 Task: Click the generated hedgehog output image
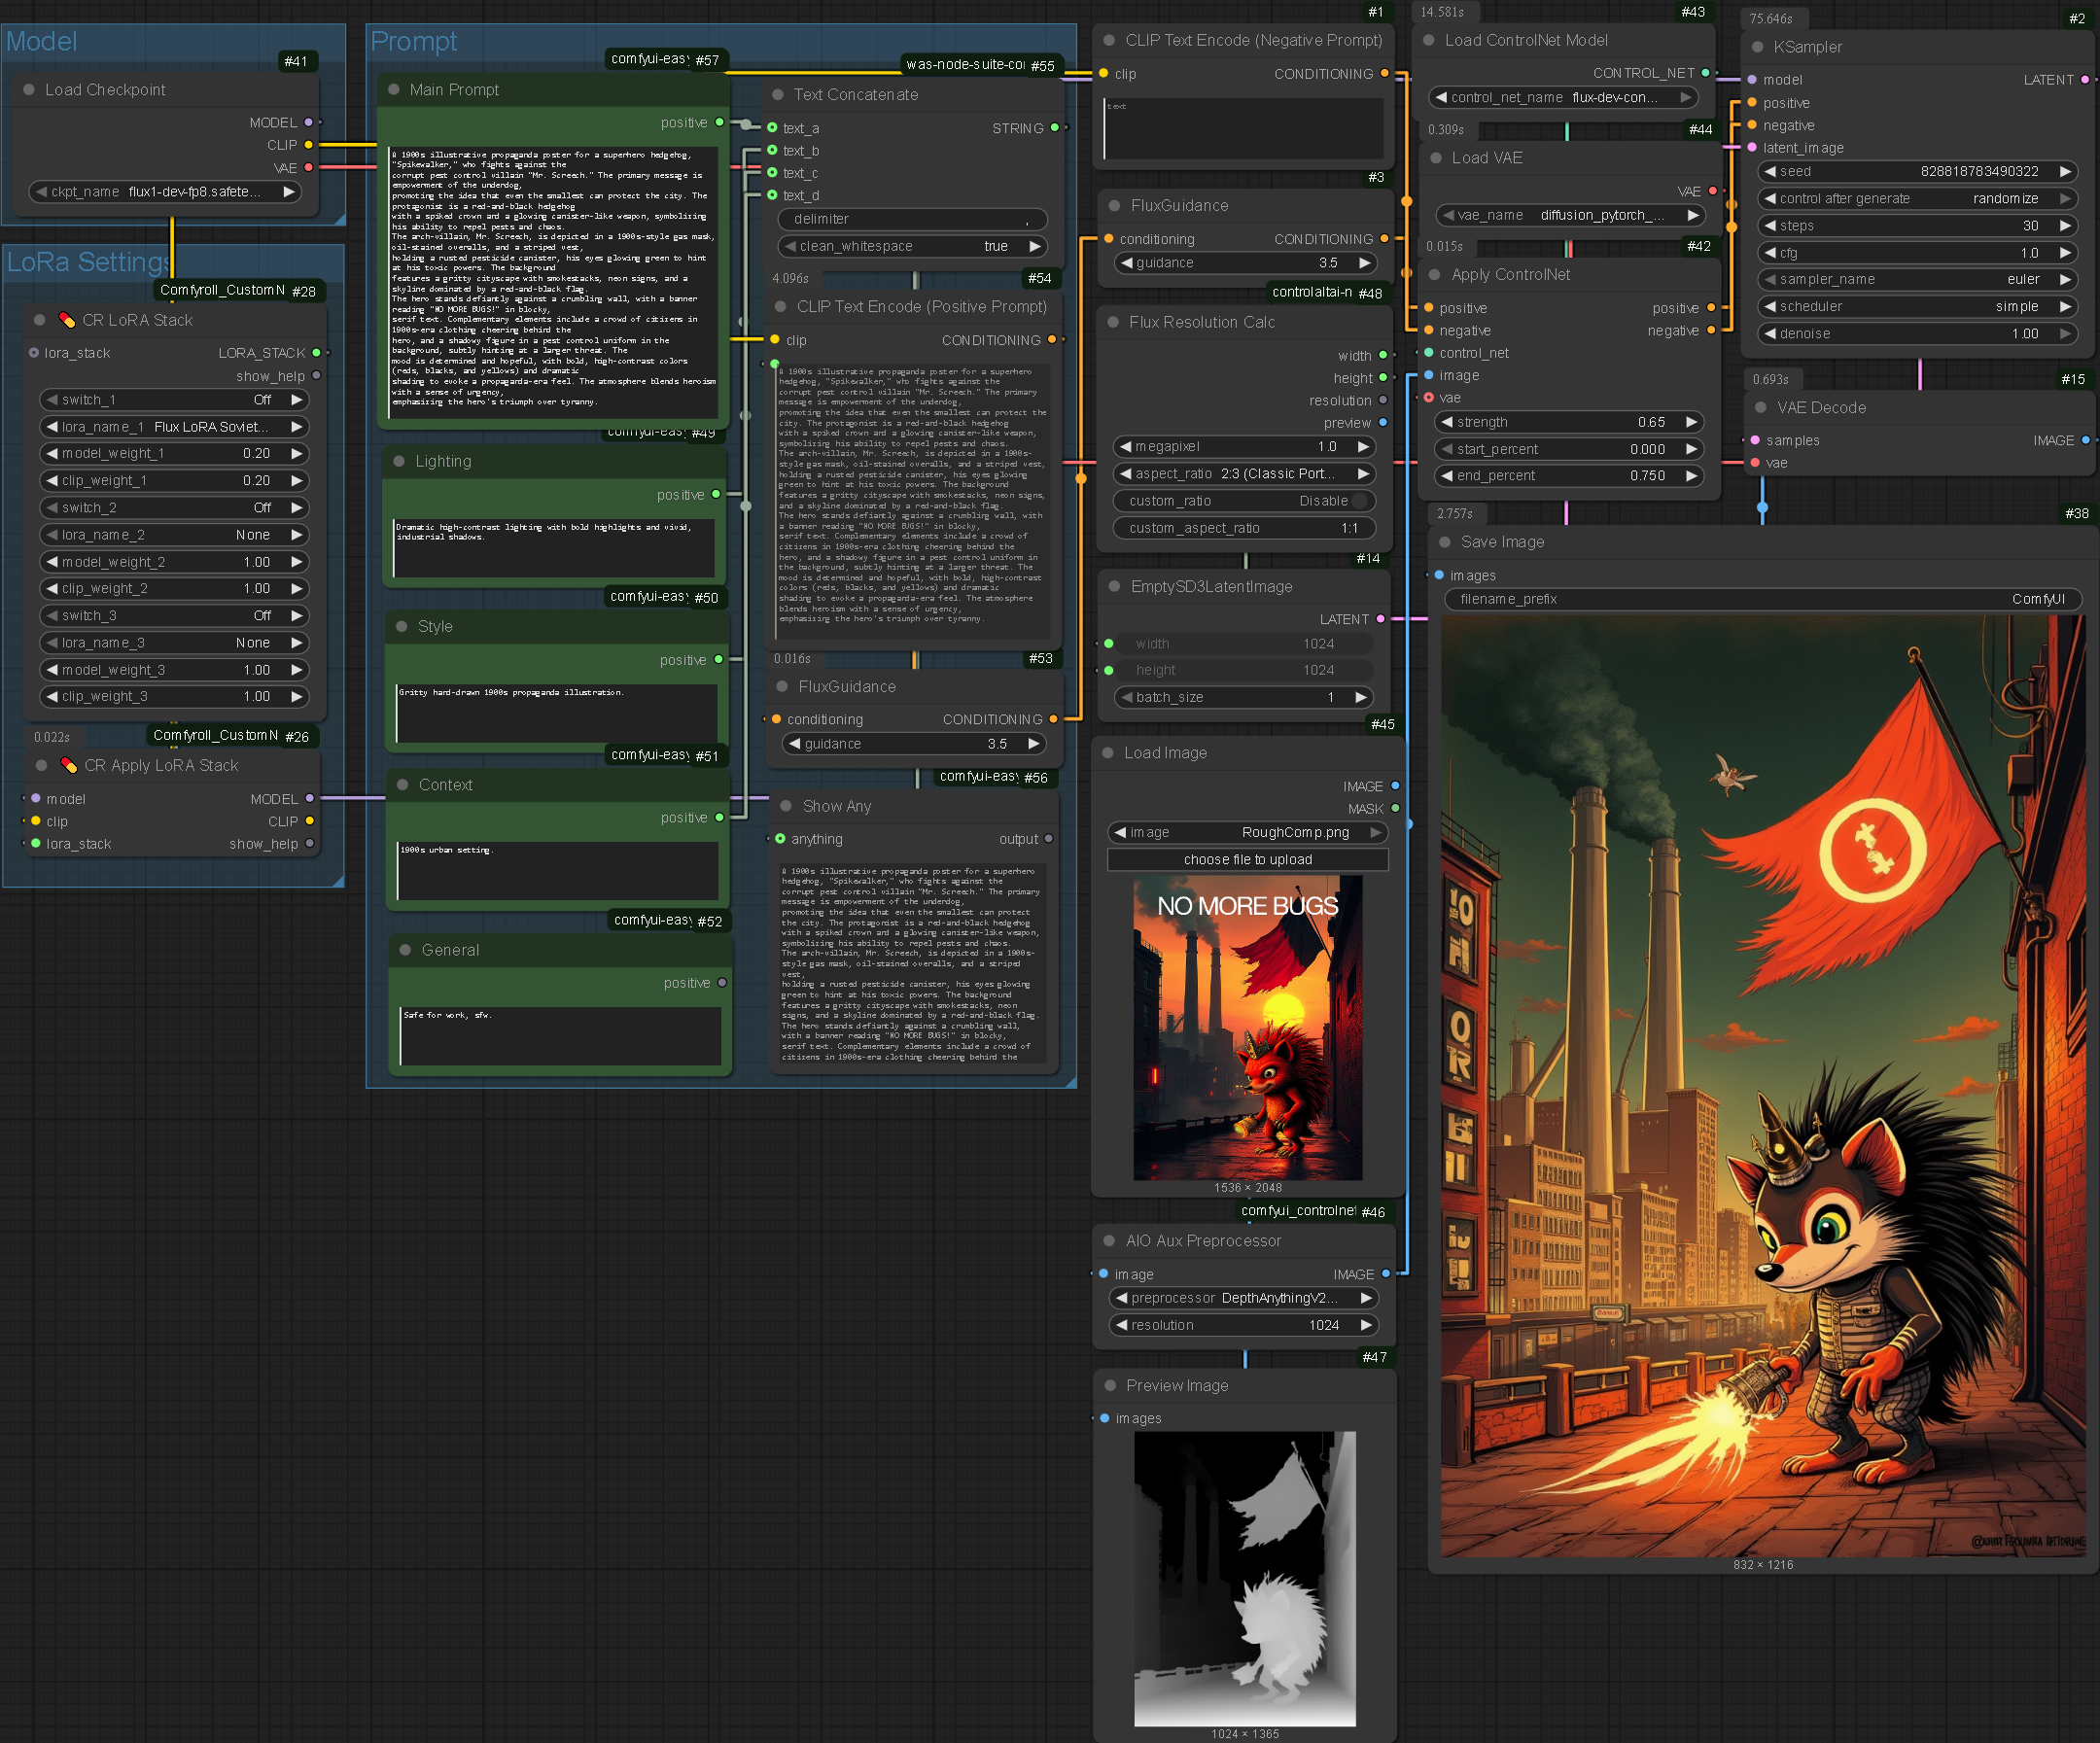click(x=1763, y=1085)
